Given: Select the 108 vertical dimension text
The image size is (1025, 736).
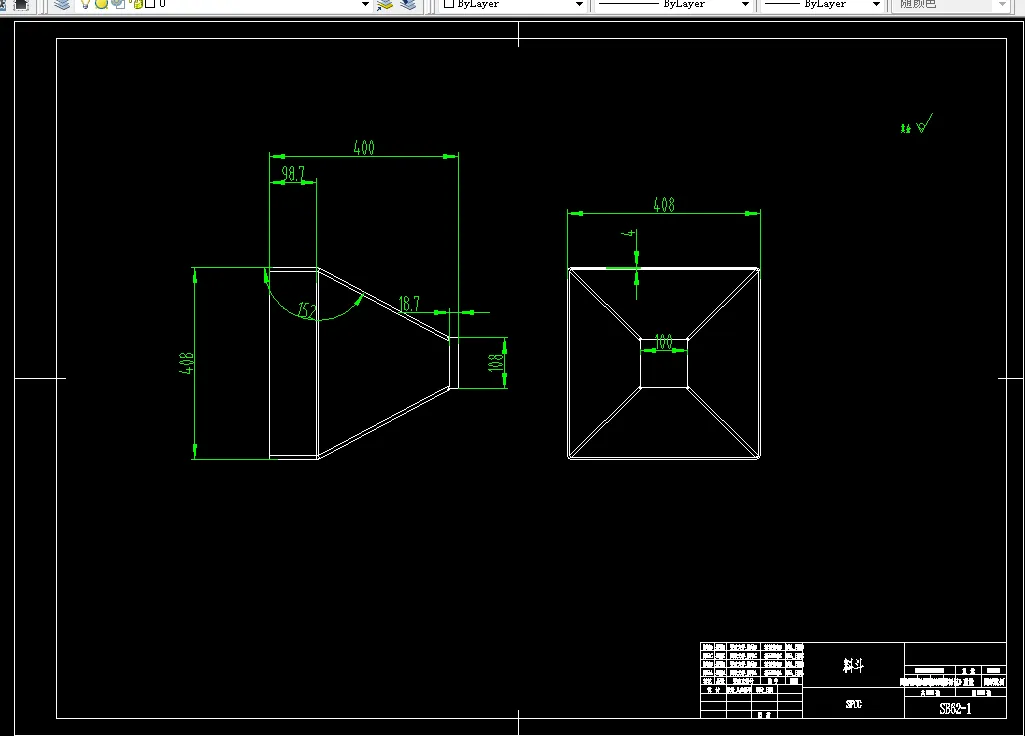Looking at the screenshot, I should (497, 363).
